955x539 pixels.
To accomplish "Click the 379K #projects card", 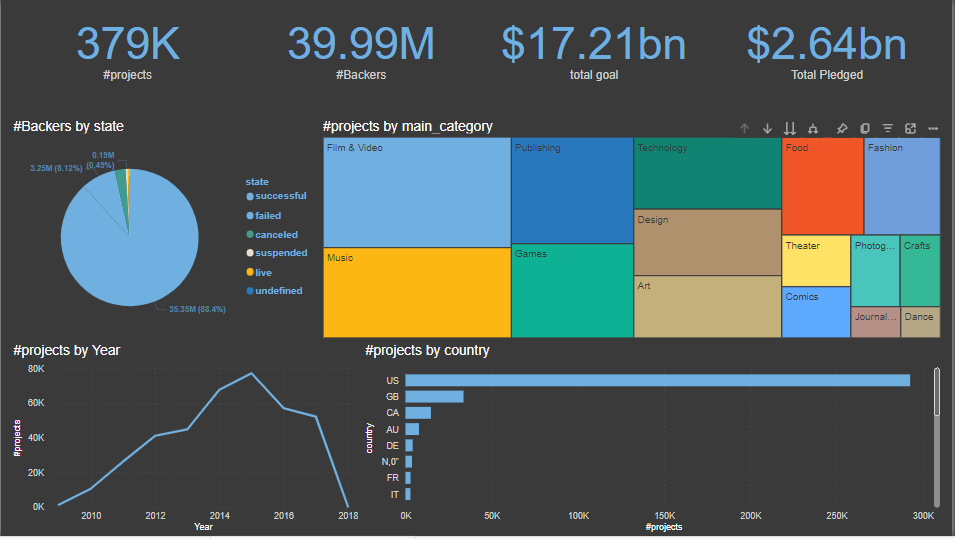I will pyautogui.click(x=128, y=45).
